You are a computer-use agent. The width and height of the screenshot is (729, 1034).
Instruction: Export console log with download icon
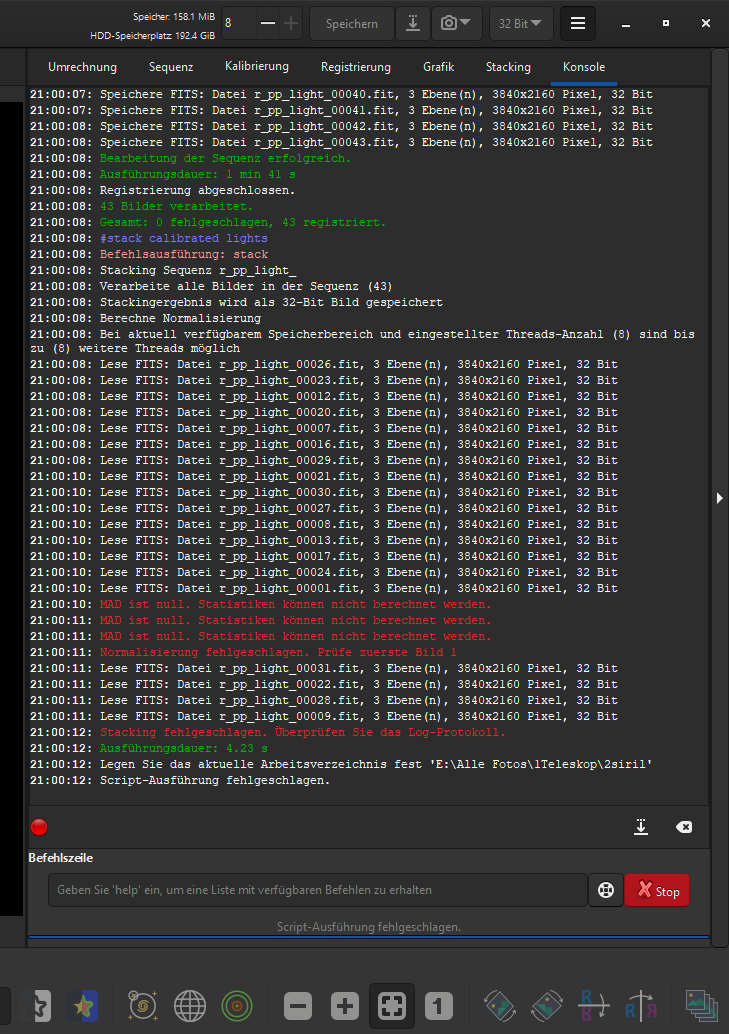(x=641, y=827)
